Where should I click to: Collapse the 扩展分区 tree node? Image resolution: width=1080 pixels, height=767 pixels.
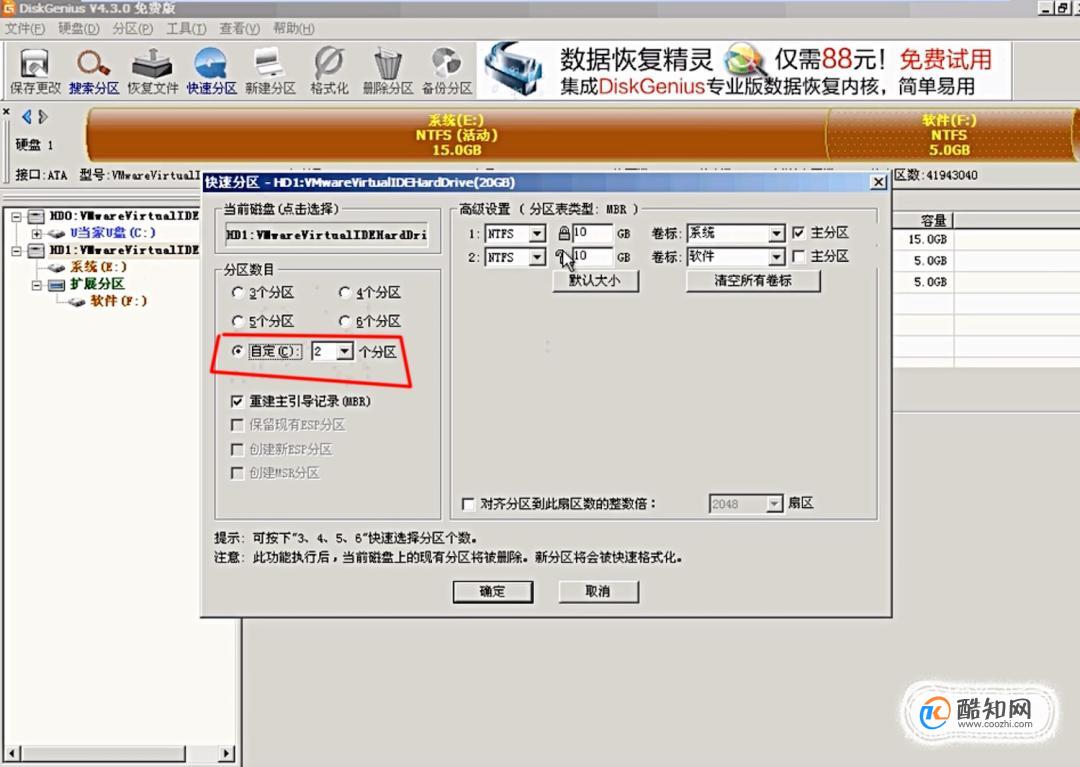tap(37, 285)
